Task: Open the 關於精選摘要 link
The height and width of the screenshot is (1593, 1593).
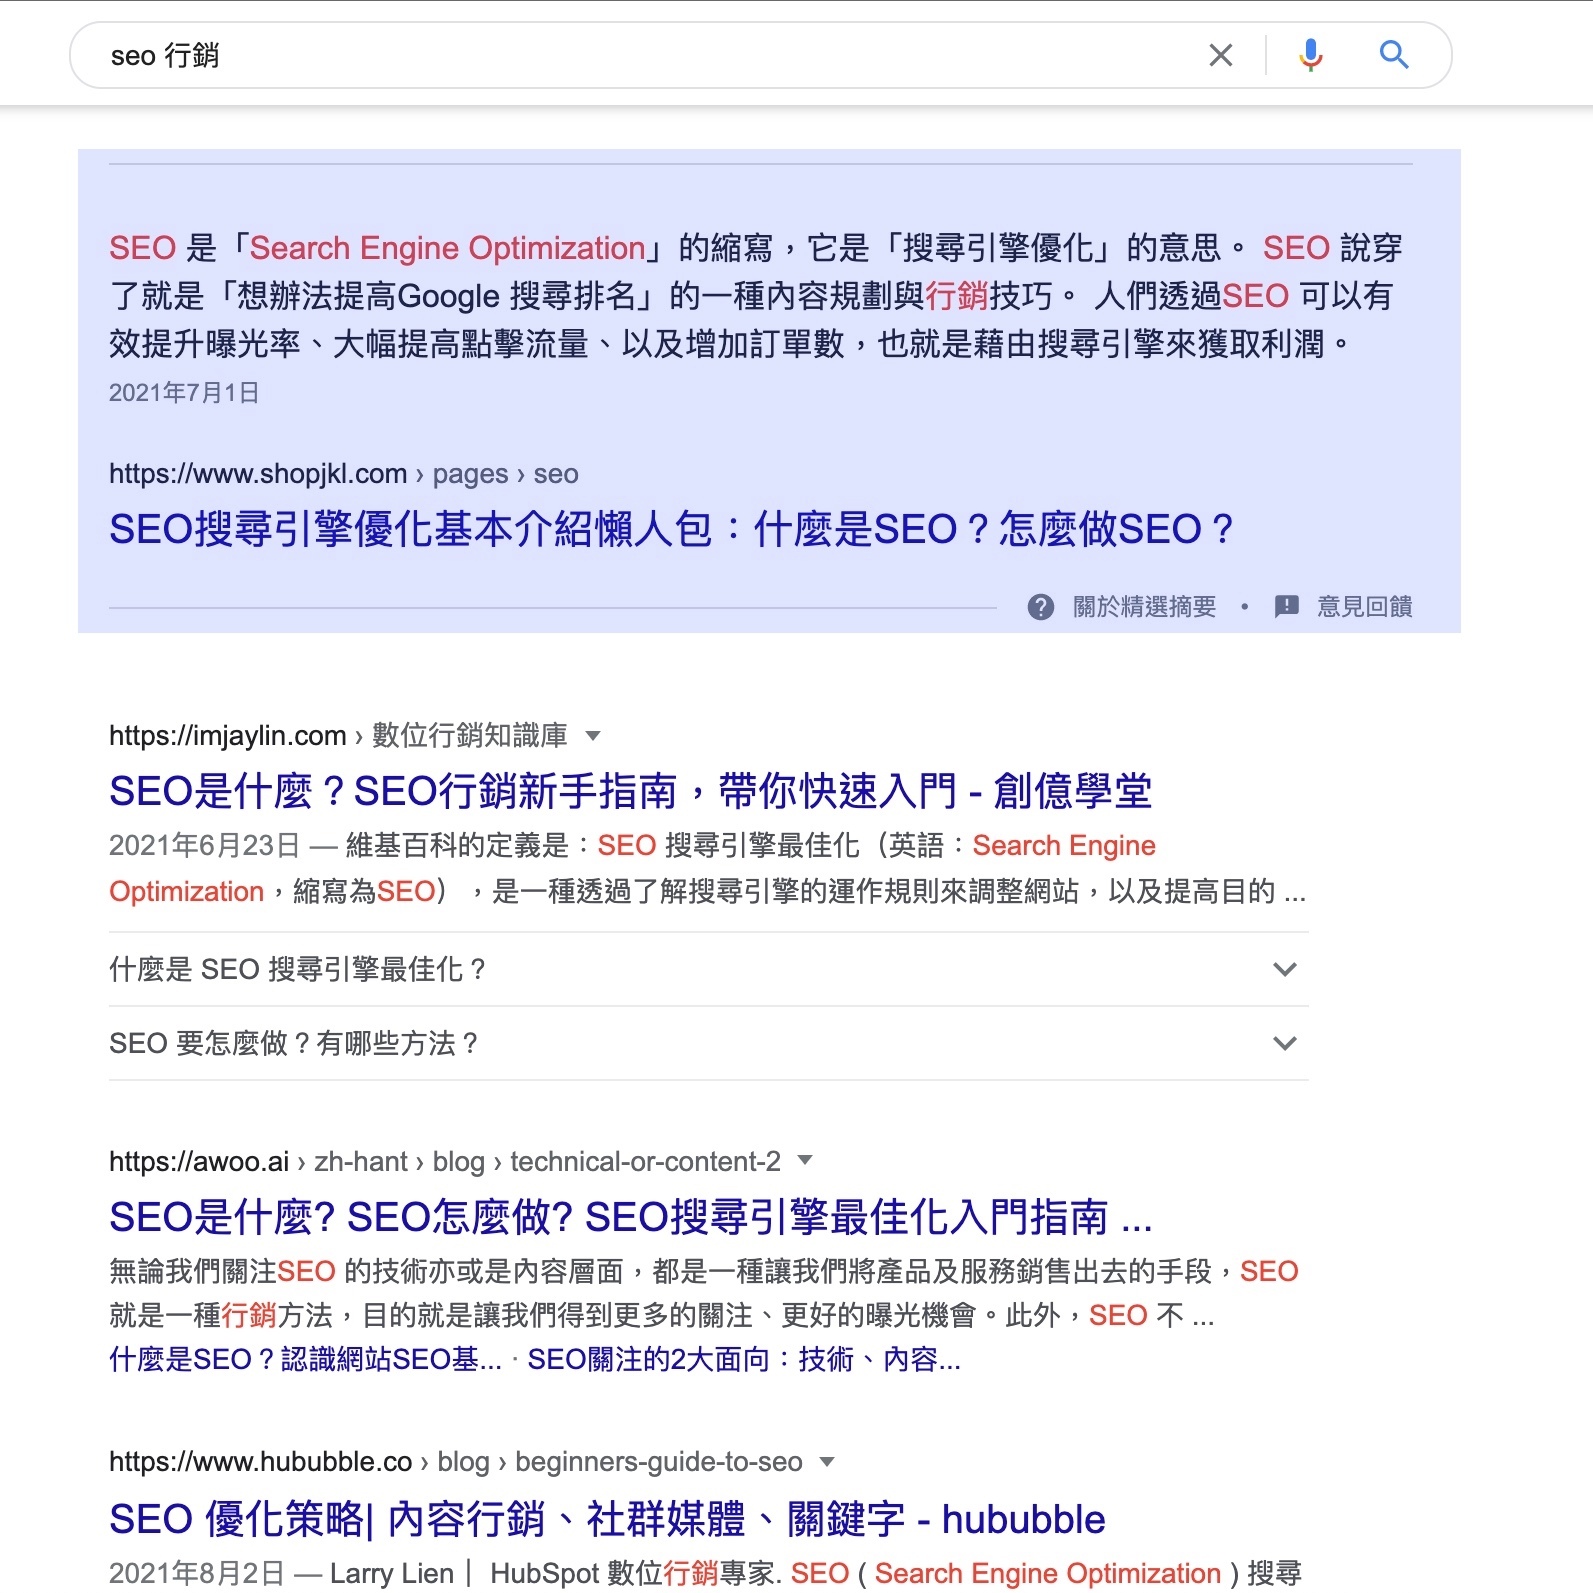Action: pos(1144,607)
